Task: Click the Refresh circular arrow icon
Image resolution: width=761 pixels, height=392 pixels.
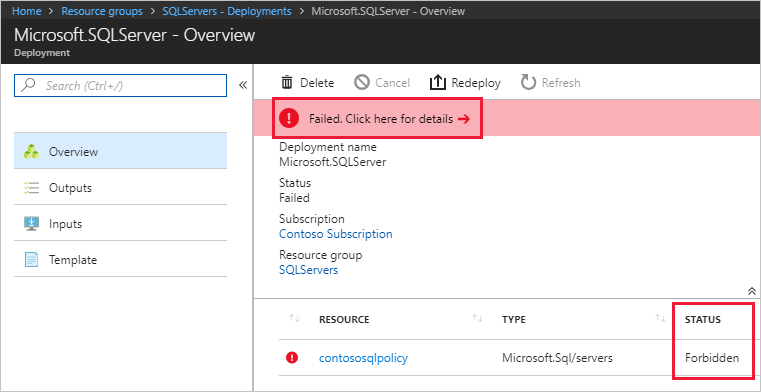Action: pyautogui.click(x=528, y=82)
